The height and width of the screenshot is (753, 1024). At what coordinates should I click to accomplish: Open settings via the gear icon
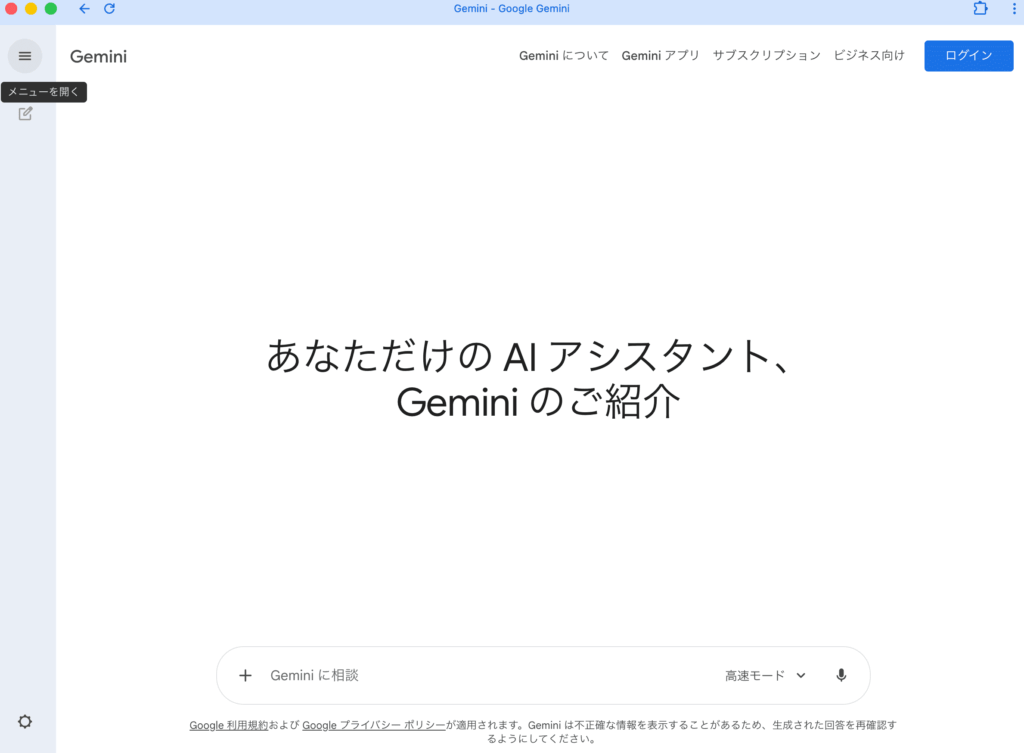pyautogui.click(x=24, y=721)
